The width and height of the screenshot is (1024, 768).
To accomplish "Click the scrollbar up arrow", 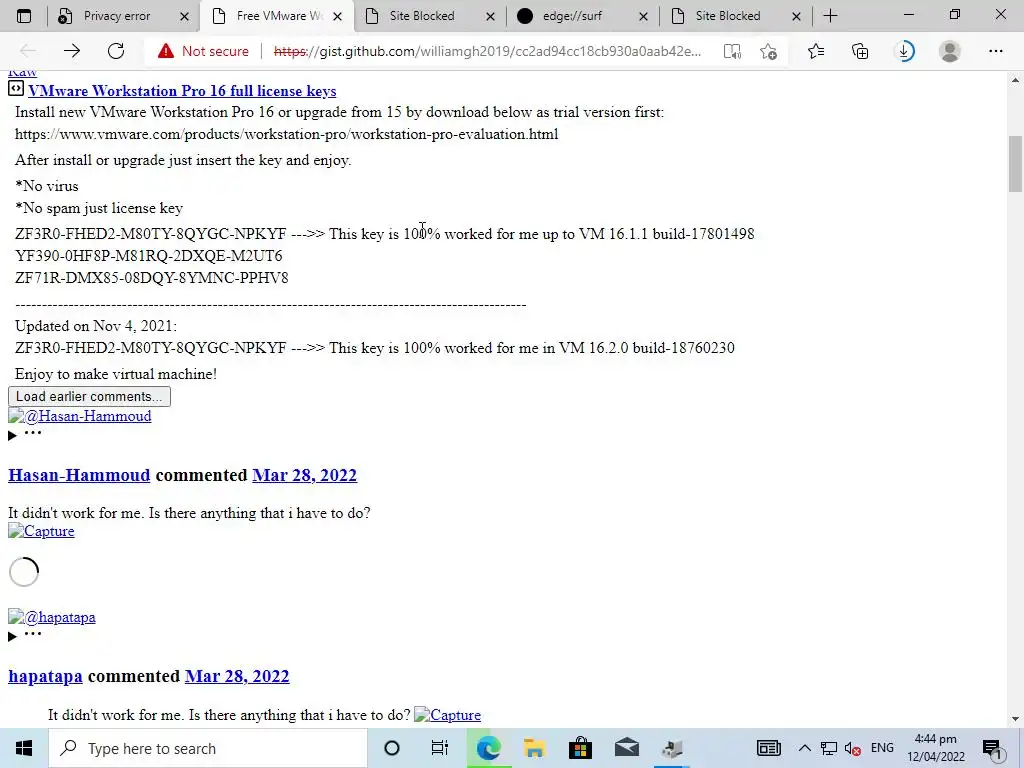I will (x=1015, y=80).
